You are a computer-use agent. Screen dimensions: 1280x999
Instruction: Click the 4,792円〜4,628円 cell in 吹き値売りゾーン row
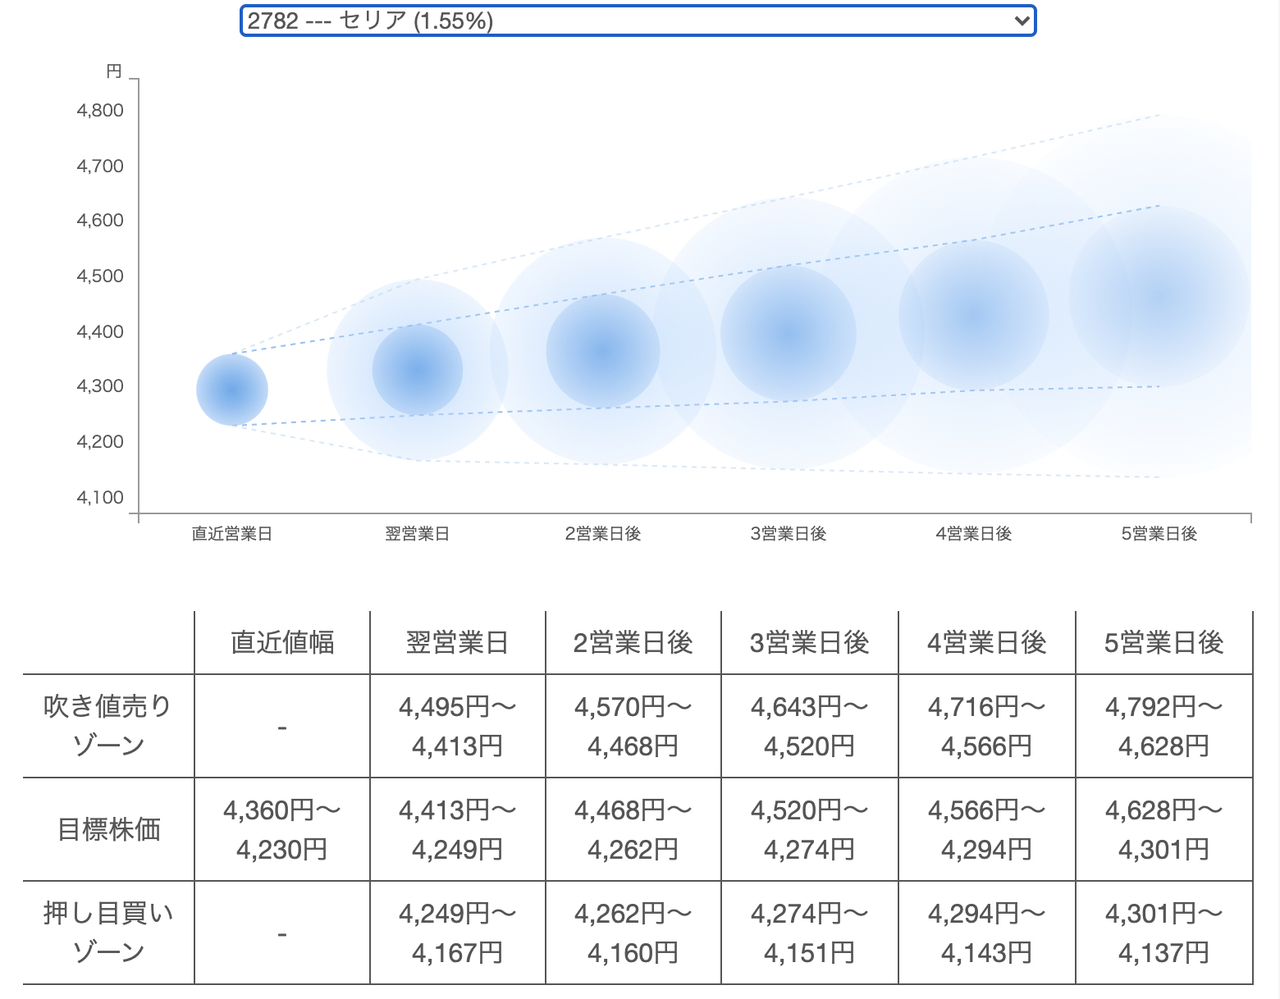pyautogui.click(x=1164, y=726)
